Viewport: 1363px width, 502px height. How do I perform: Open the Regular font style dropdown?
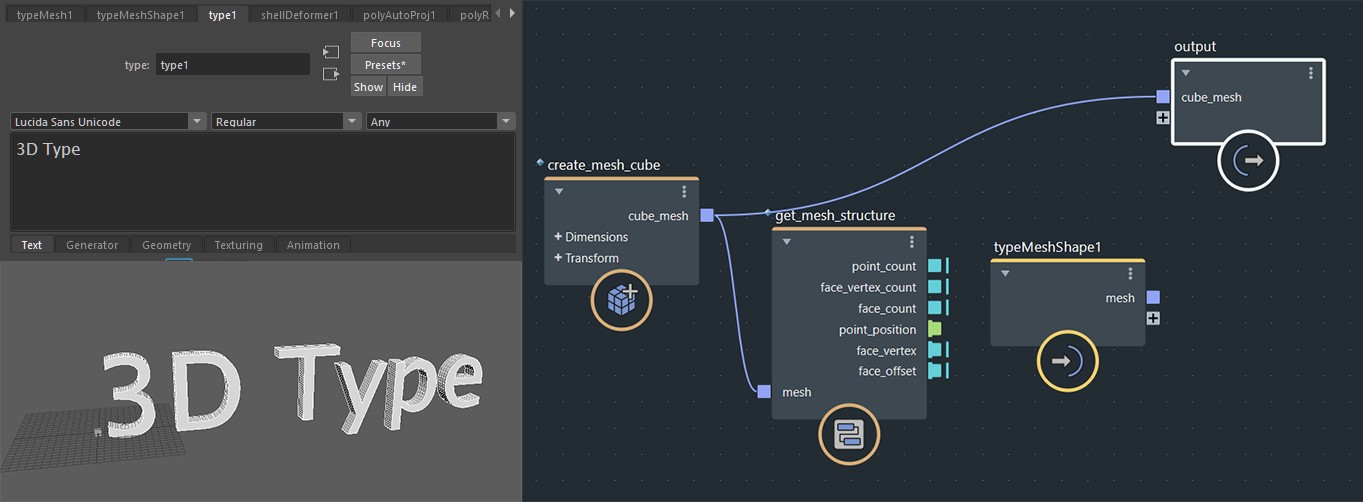click(x=286, y=121)
